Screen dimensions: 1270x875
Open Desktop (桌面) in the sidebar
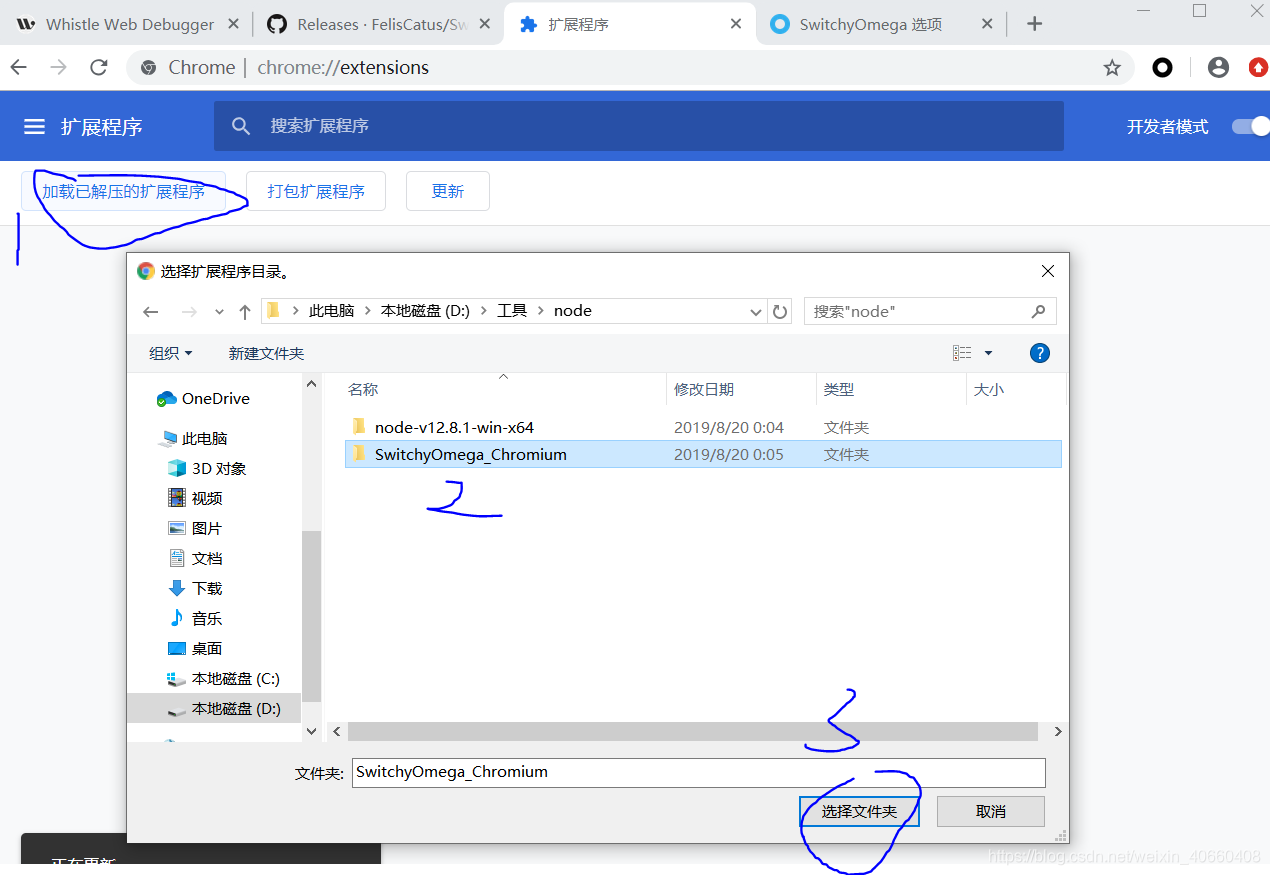194,648
